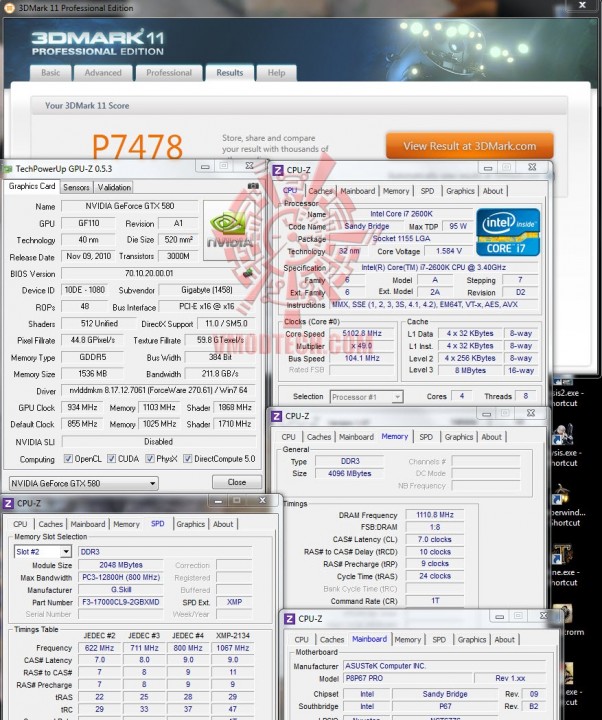The width and height of the screenshot is (602, 720).
Task: Click the 3DMark 11 title bar icon
Action: pos(10,8)
